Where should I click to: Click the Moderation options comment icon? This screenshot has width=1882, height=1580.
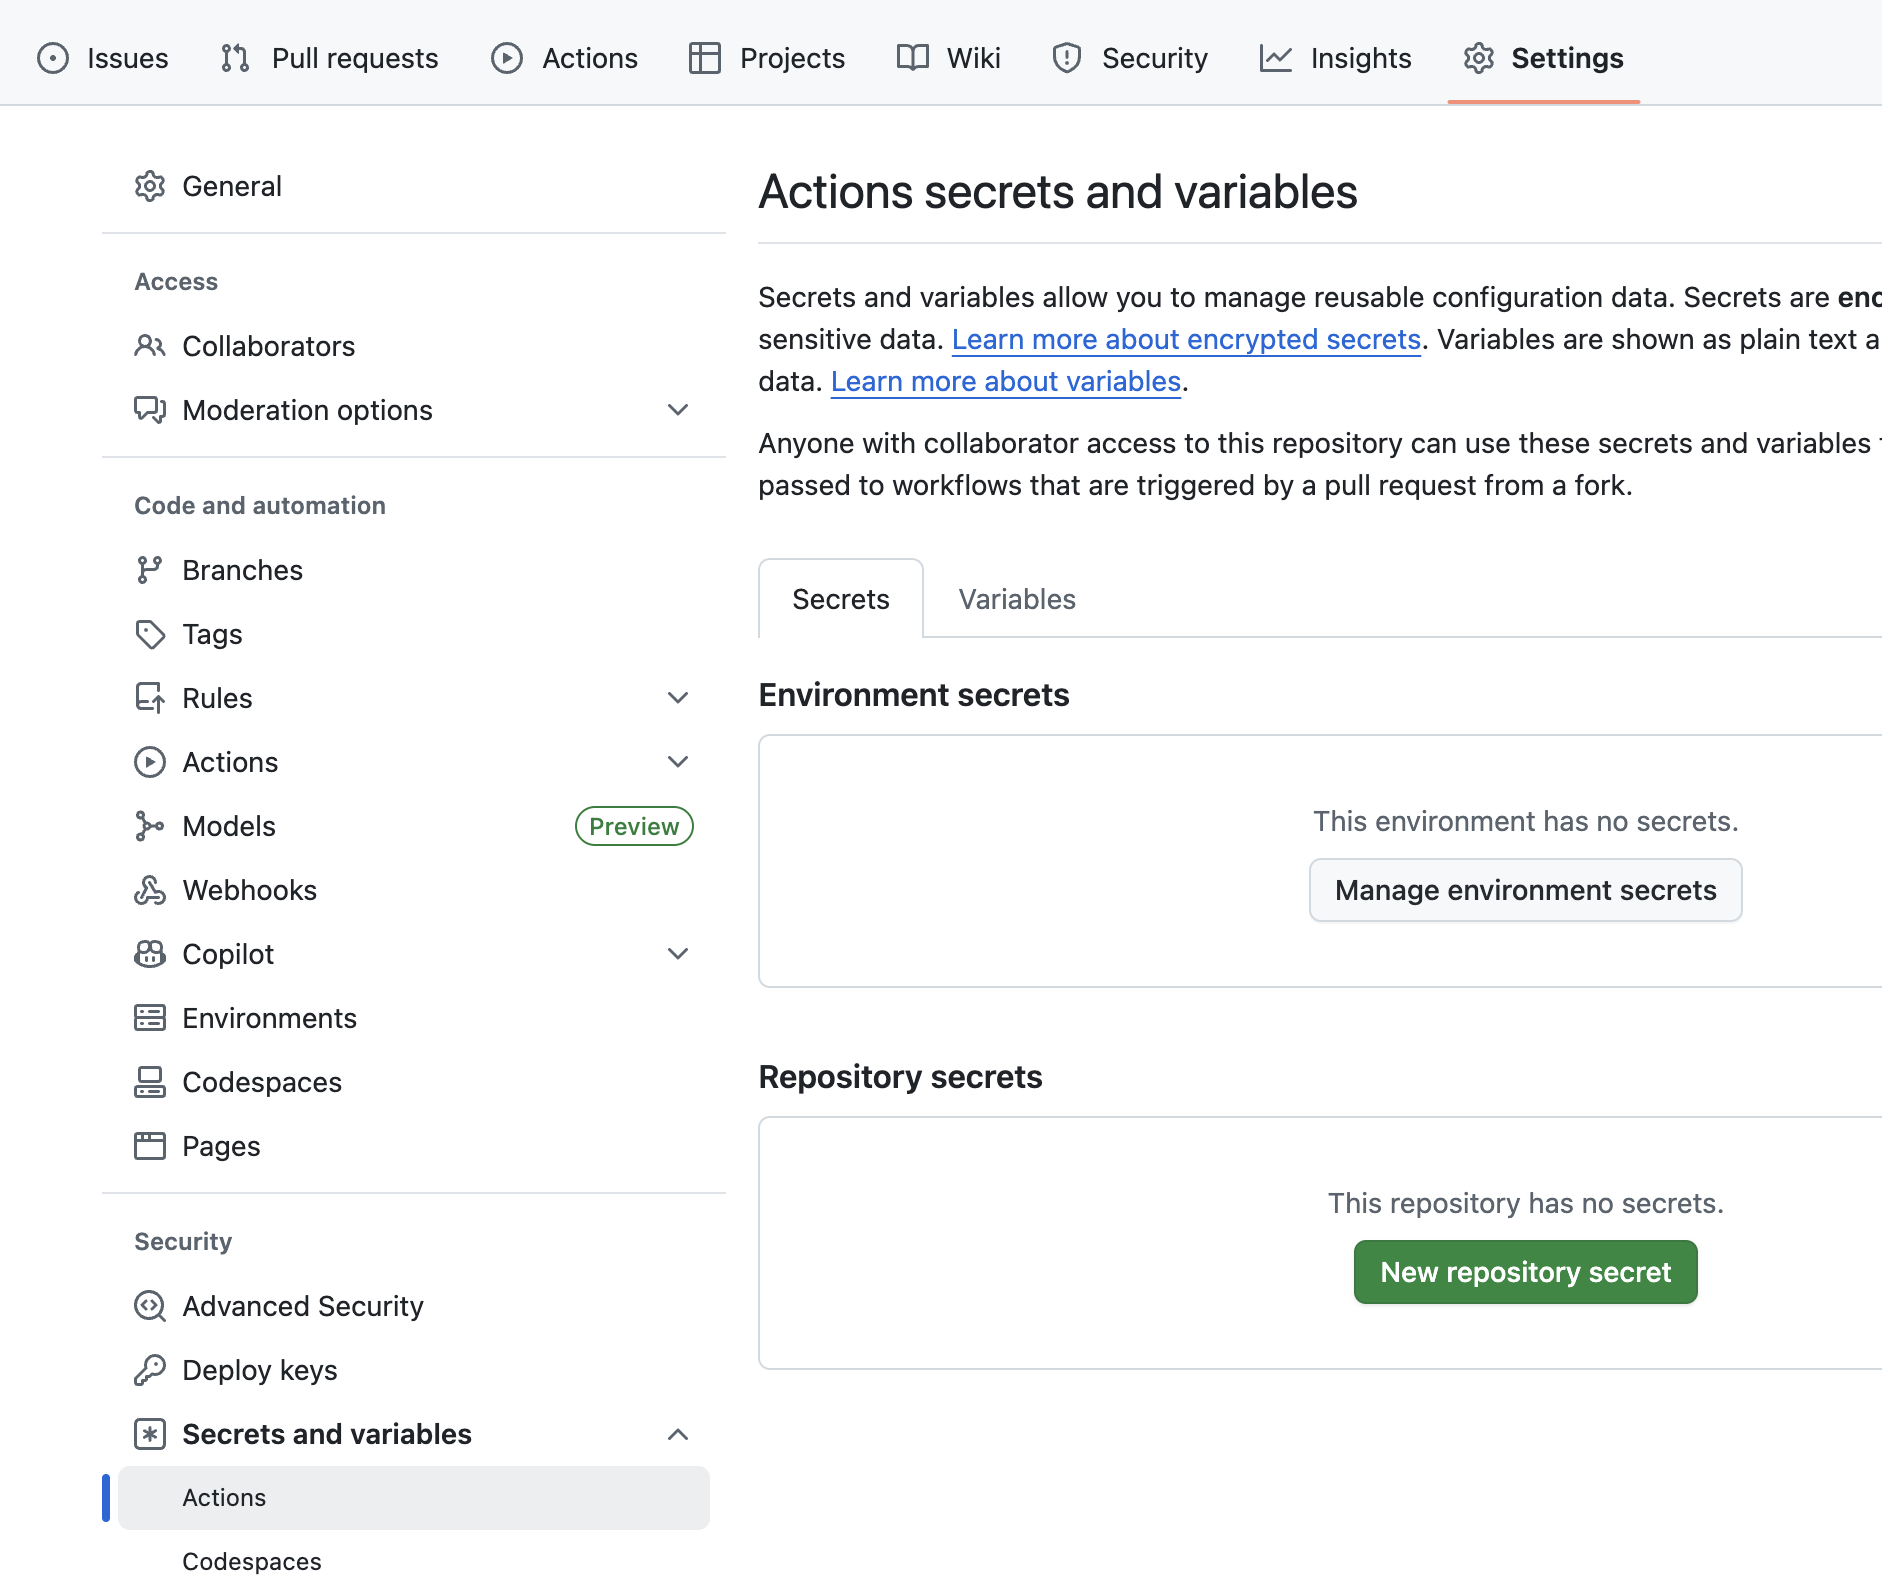(150, 410)
